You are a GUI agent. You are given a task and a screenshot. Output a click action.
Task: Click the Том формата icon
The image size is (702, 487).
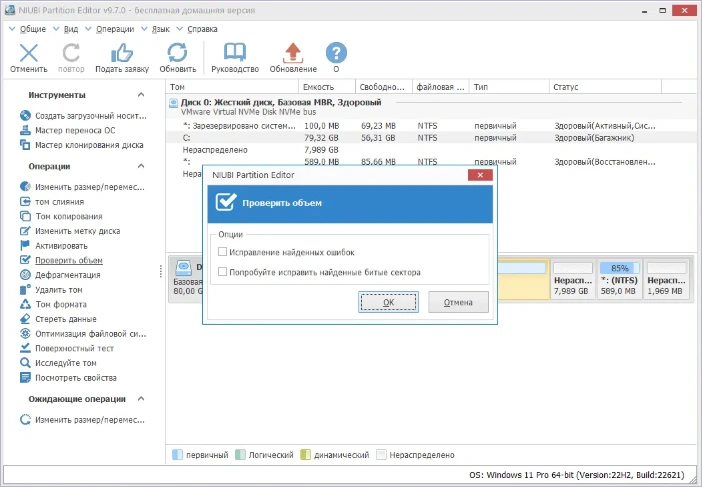coord(25,304)
